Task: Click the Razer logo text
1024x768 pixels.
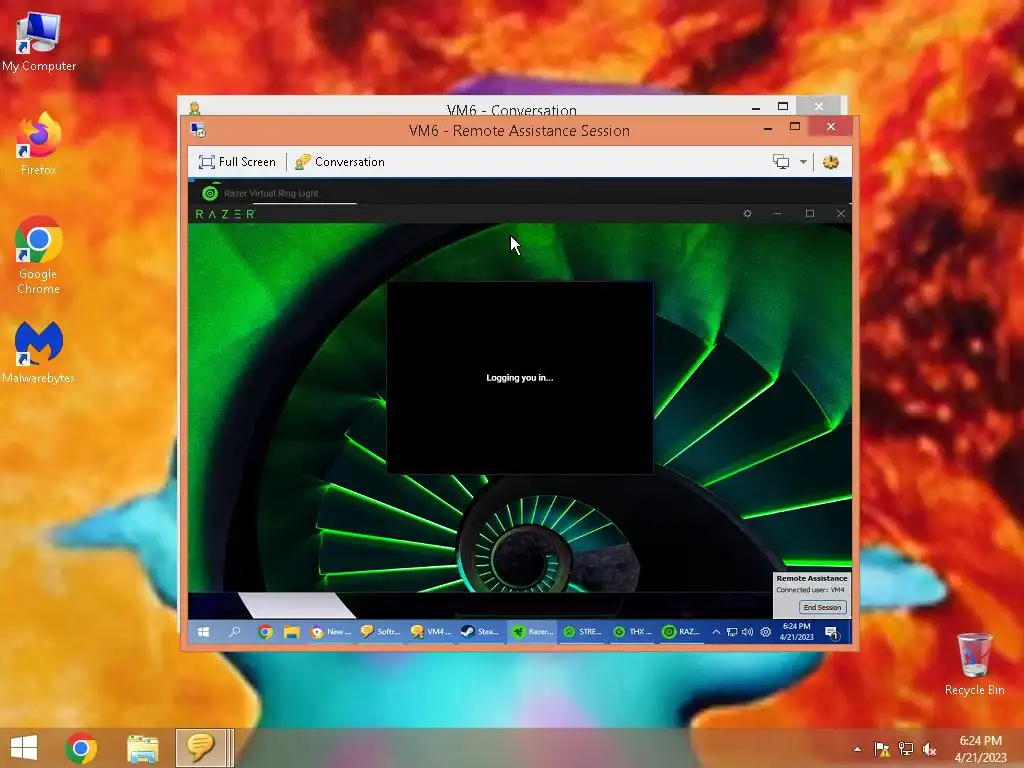Action: point(225,214)
